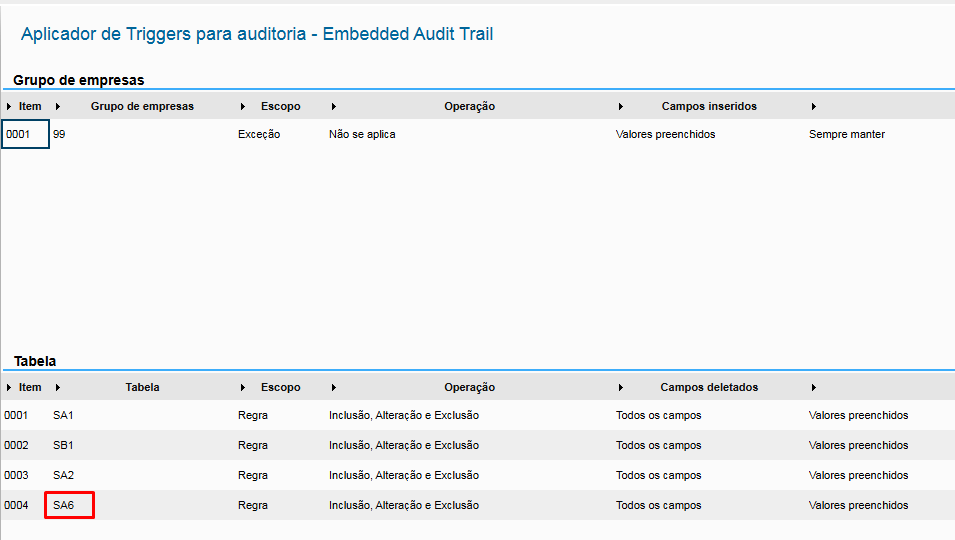Click the arrow beside Operação in the upper grid
955x540 pixels.
[333, 106]
